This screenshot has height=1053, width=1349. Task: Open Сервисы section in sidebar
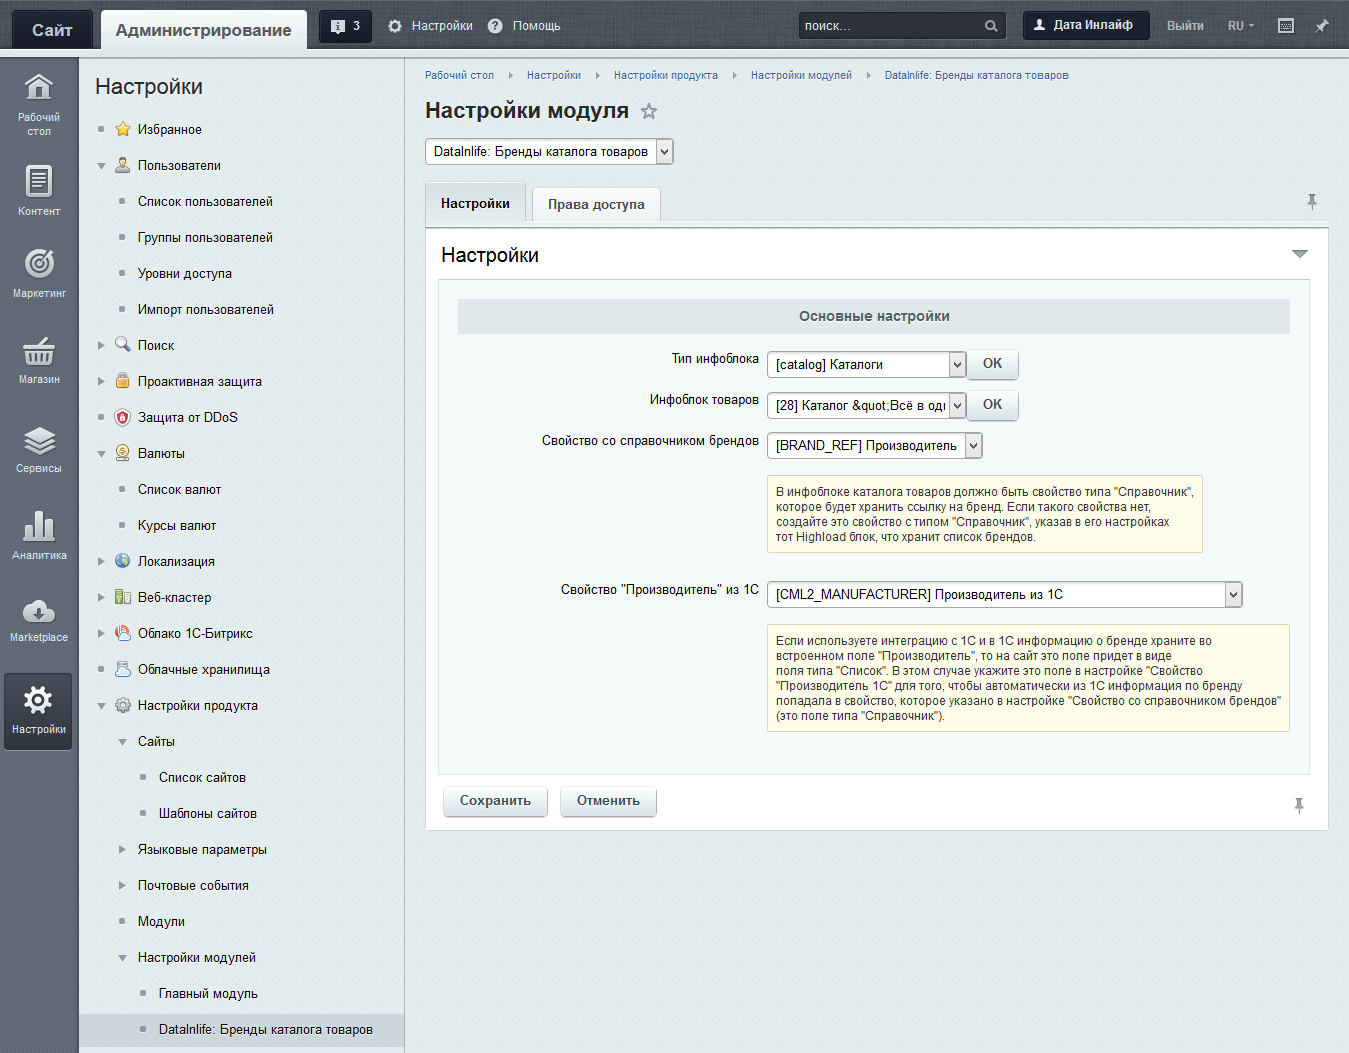[x=38, y=449]
